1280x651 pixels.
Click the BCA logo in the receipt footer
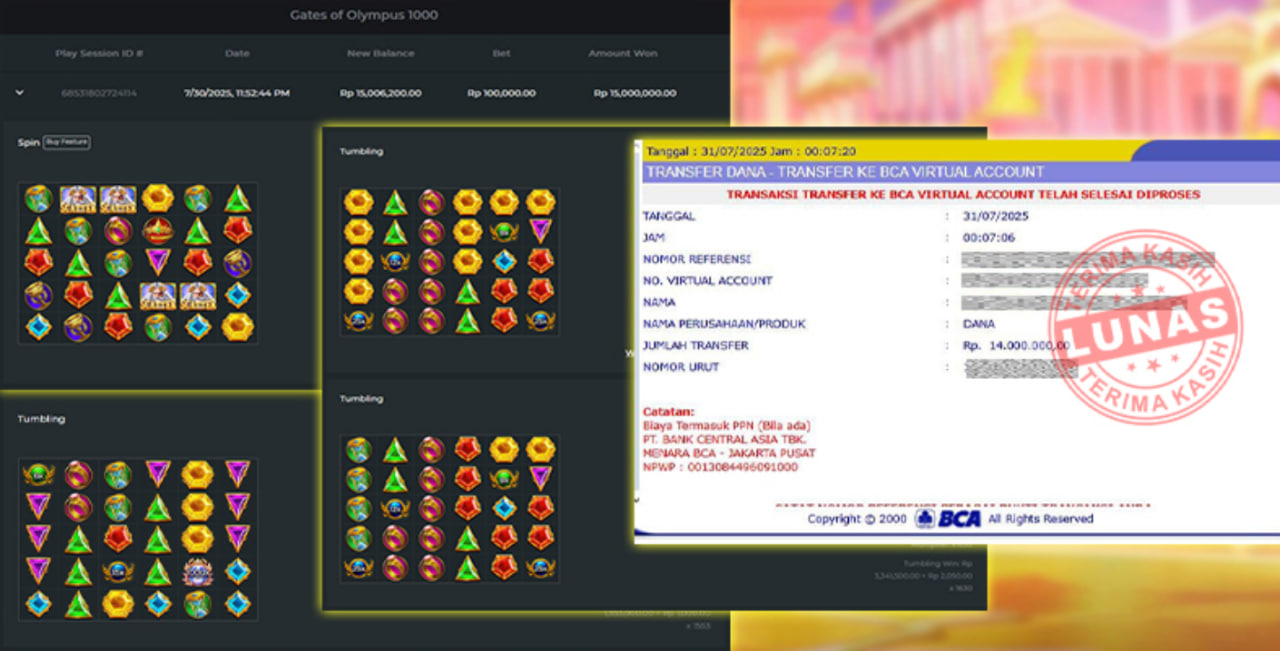tap(948, 519)
